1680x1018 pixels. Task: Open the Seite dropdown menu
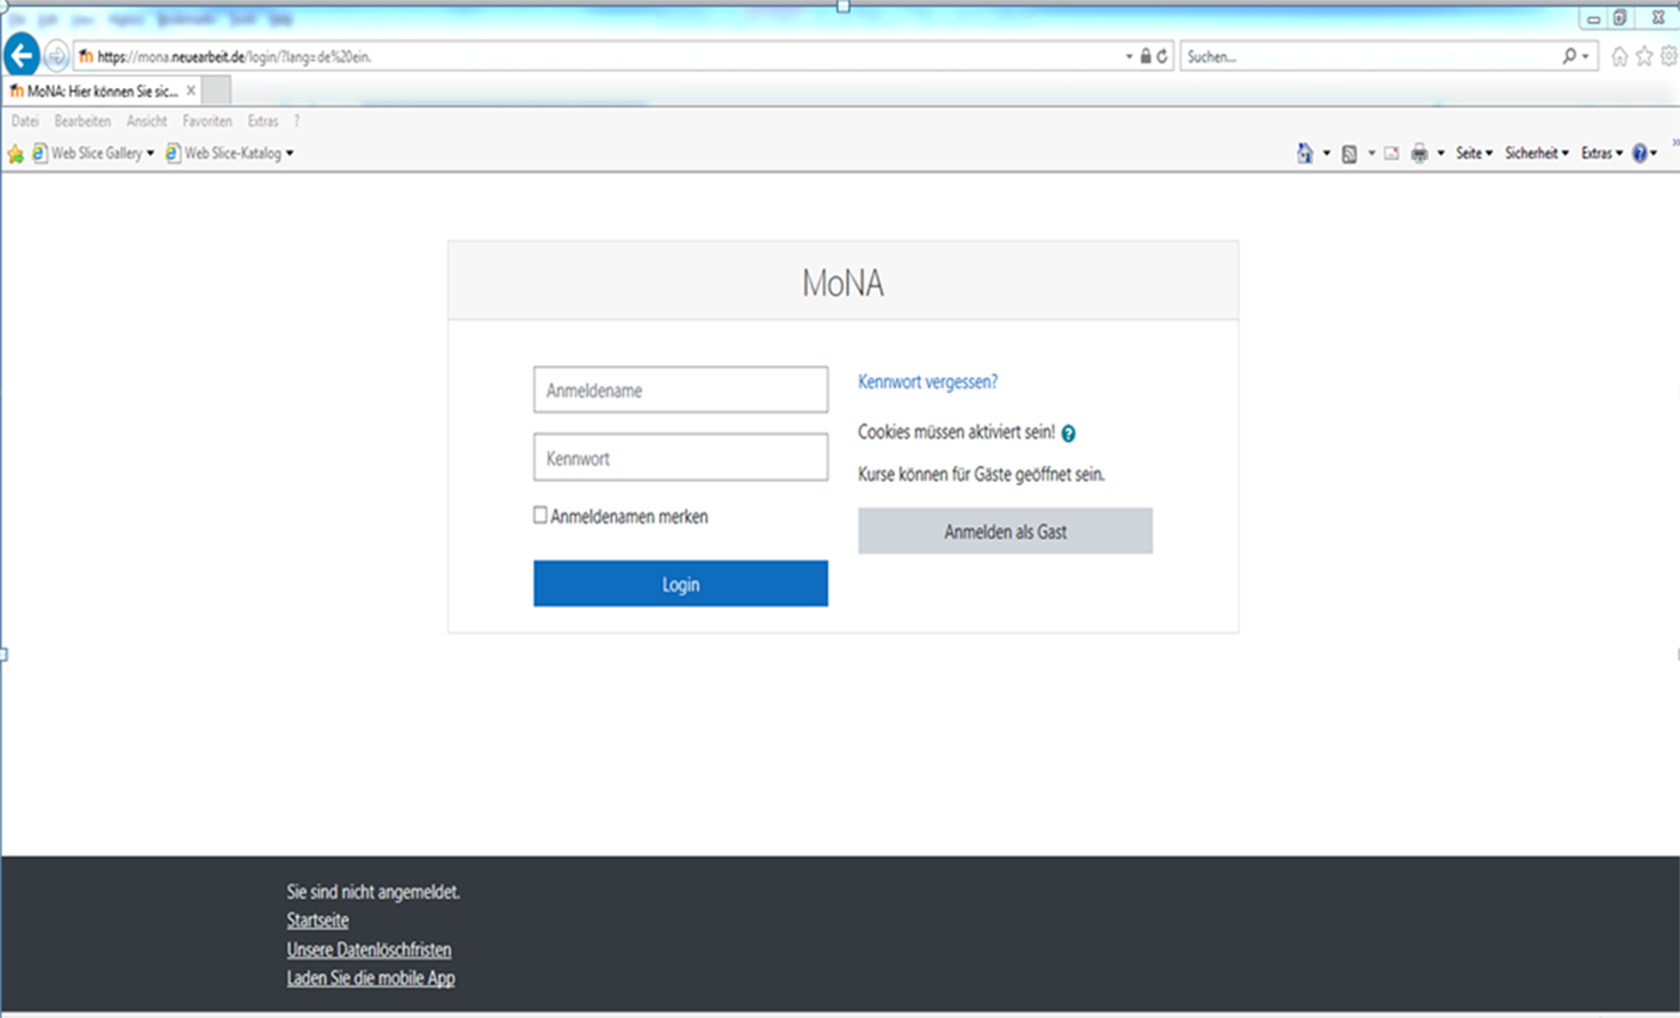[1474, 153]
